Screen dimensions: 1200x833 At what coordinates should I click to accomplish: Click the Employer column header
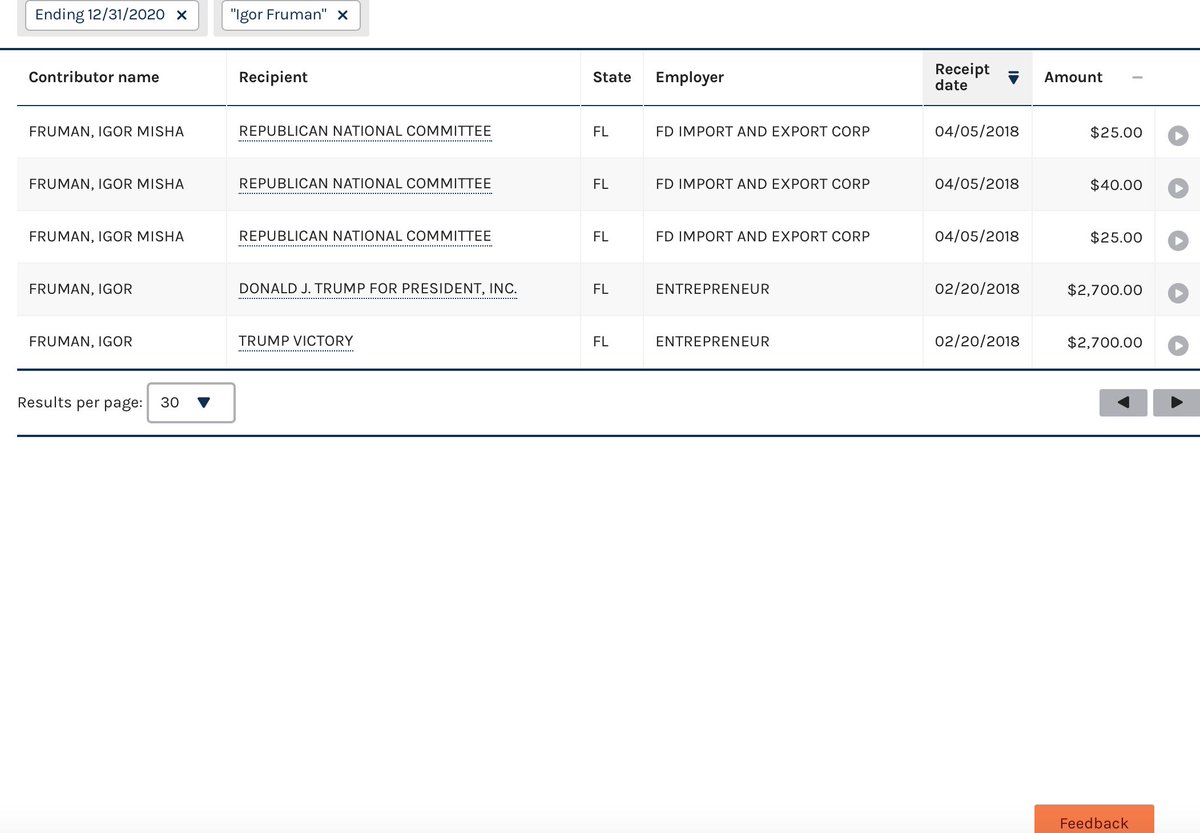pyautogui.click(x=690, y=77)
